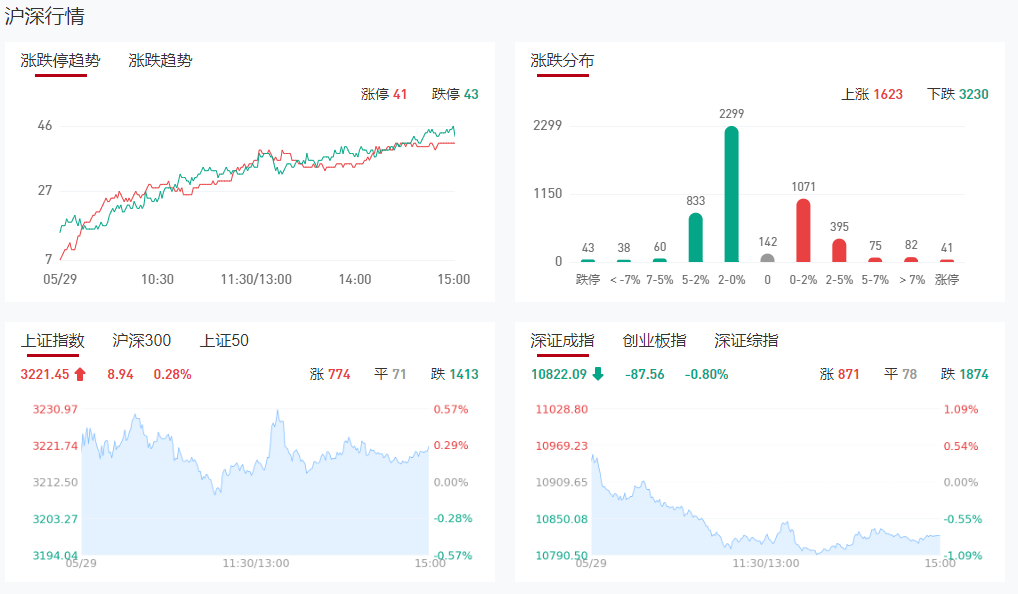Click the -0.28% percent axis label
Image resolution: width=1018 pixels, height=594 pixels.
(x=453, y=518)
